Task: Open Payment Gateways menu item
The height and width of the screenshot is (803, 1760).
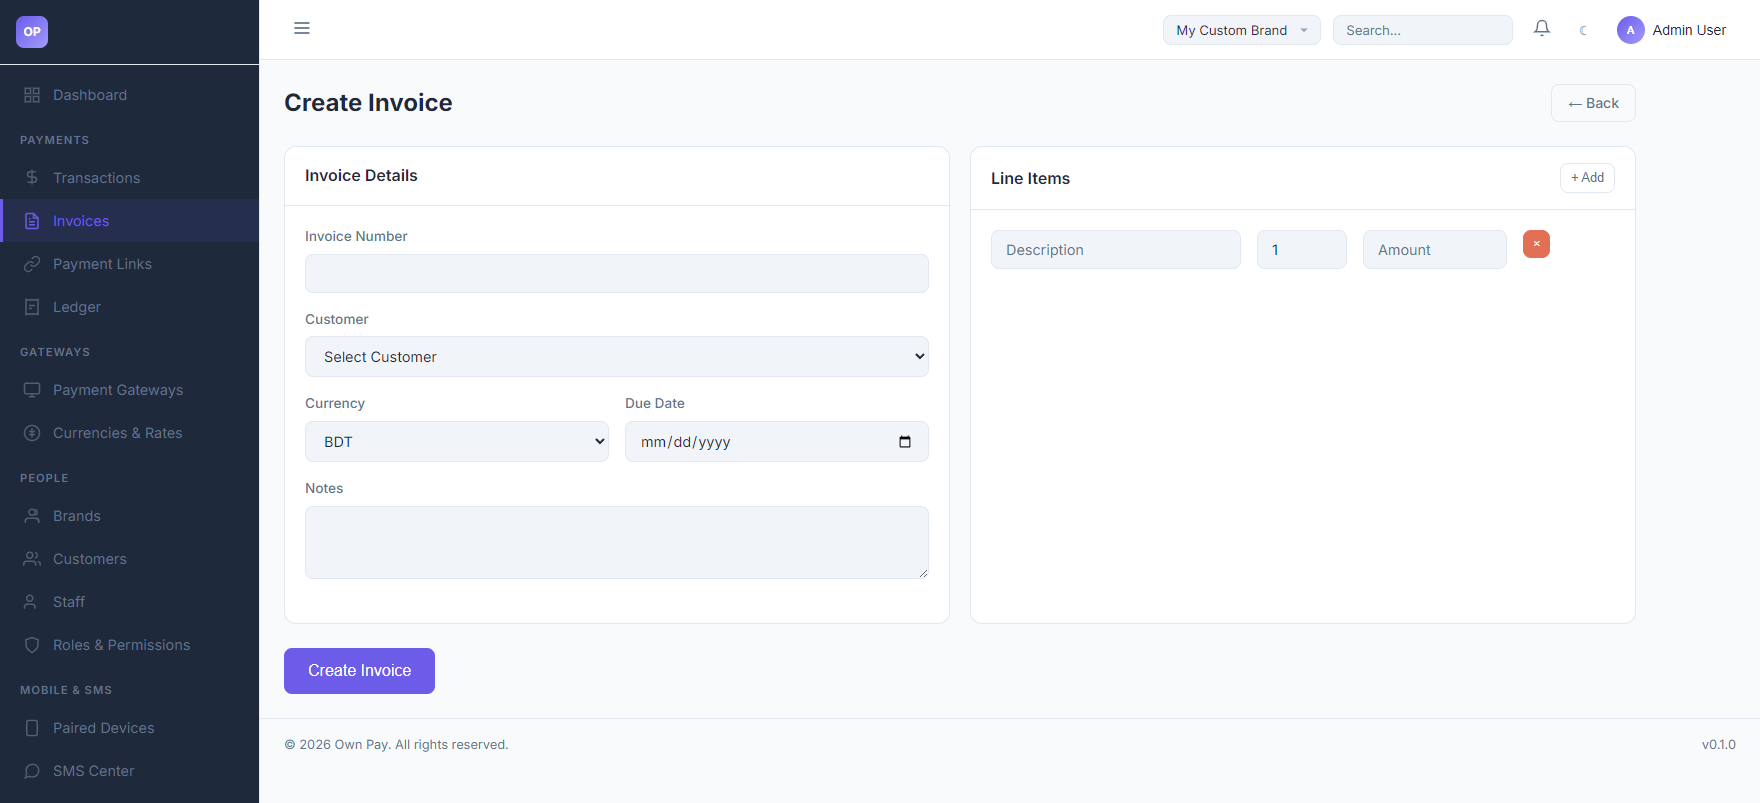Action: (x=130, y=390)
